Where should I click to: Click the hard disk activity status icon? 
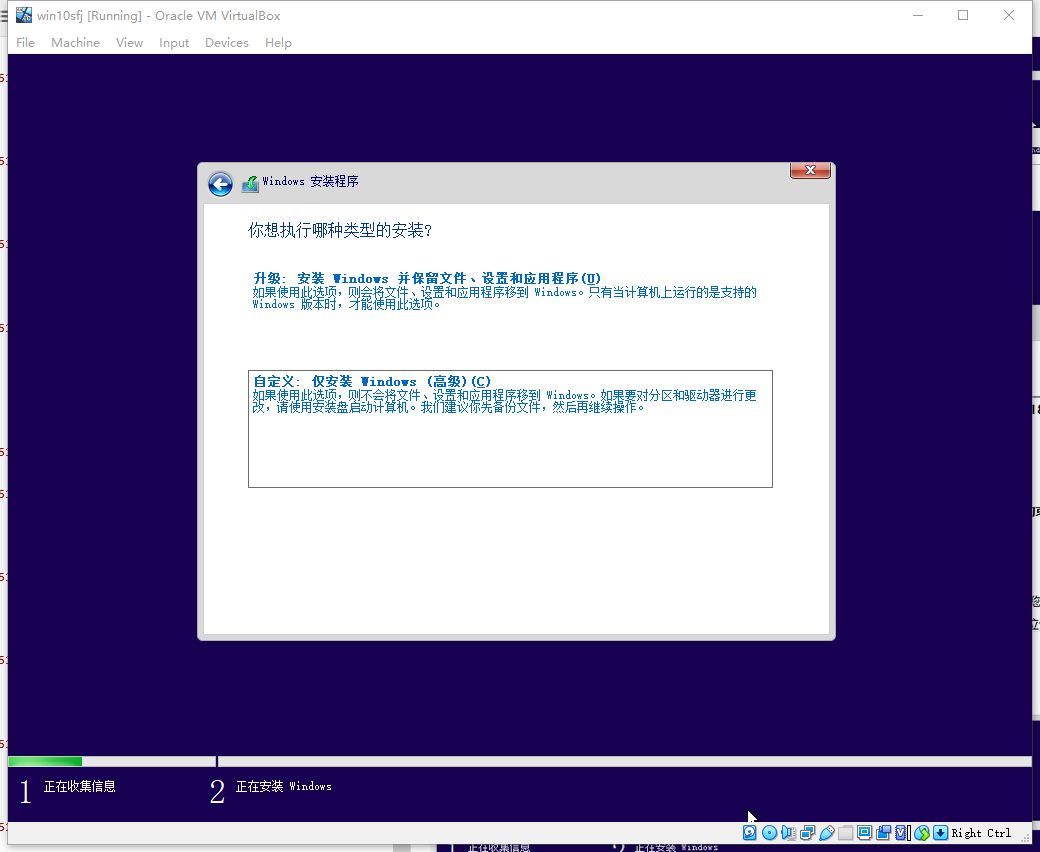click(x=749, y=833)
